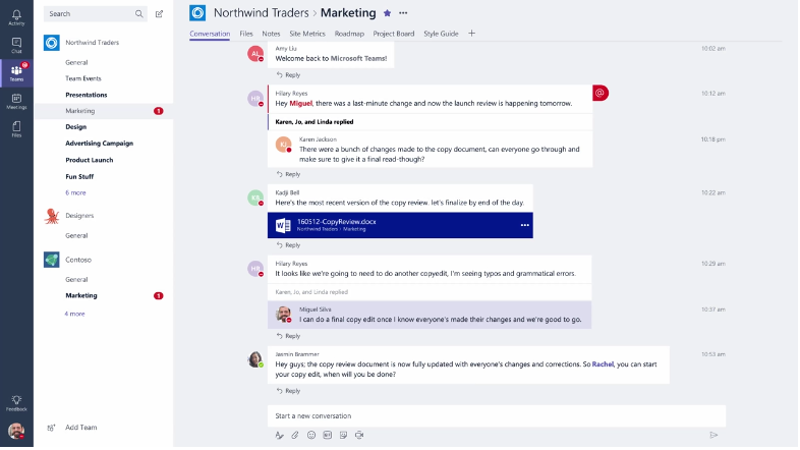This screenshot has width=800, height=450.
Task: Reply under the CopyReview.docx attachment
Action: 288,245
